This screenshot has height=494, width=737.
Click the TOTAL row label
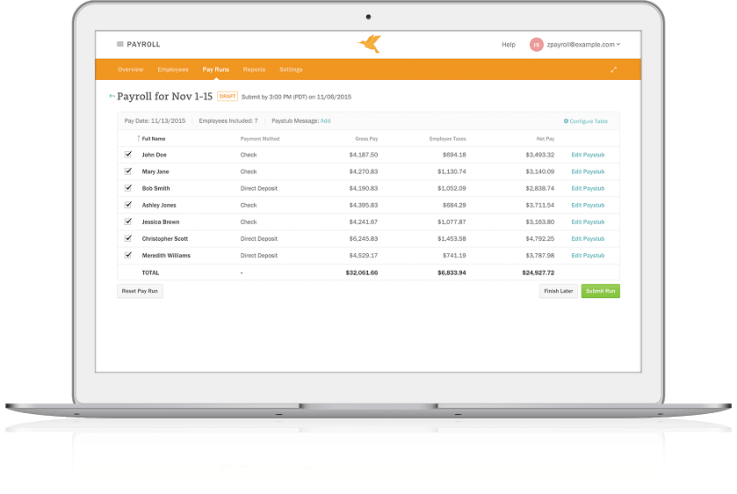coord(150,273)
